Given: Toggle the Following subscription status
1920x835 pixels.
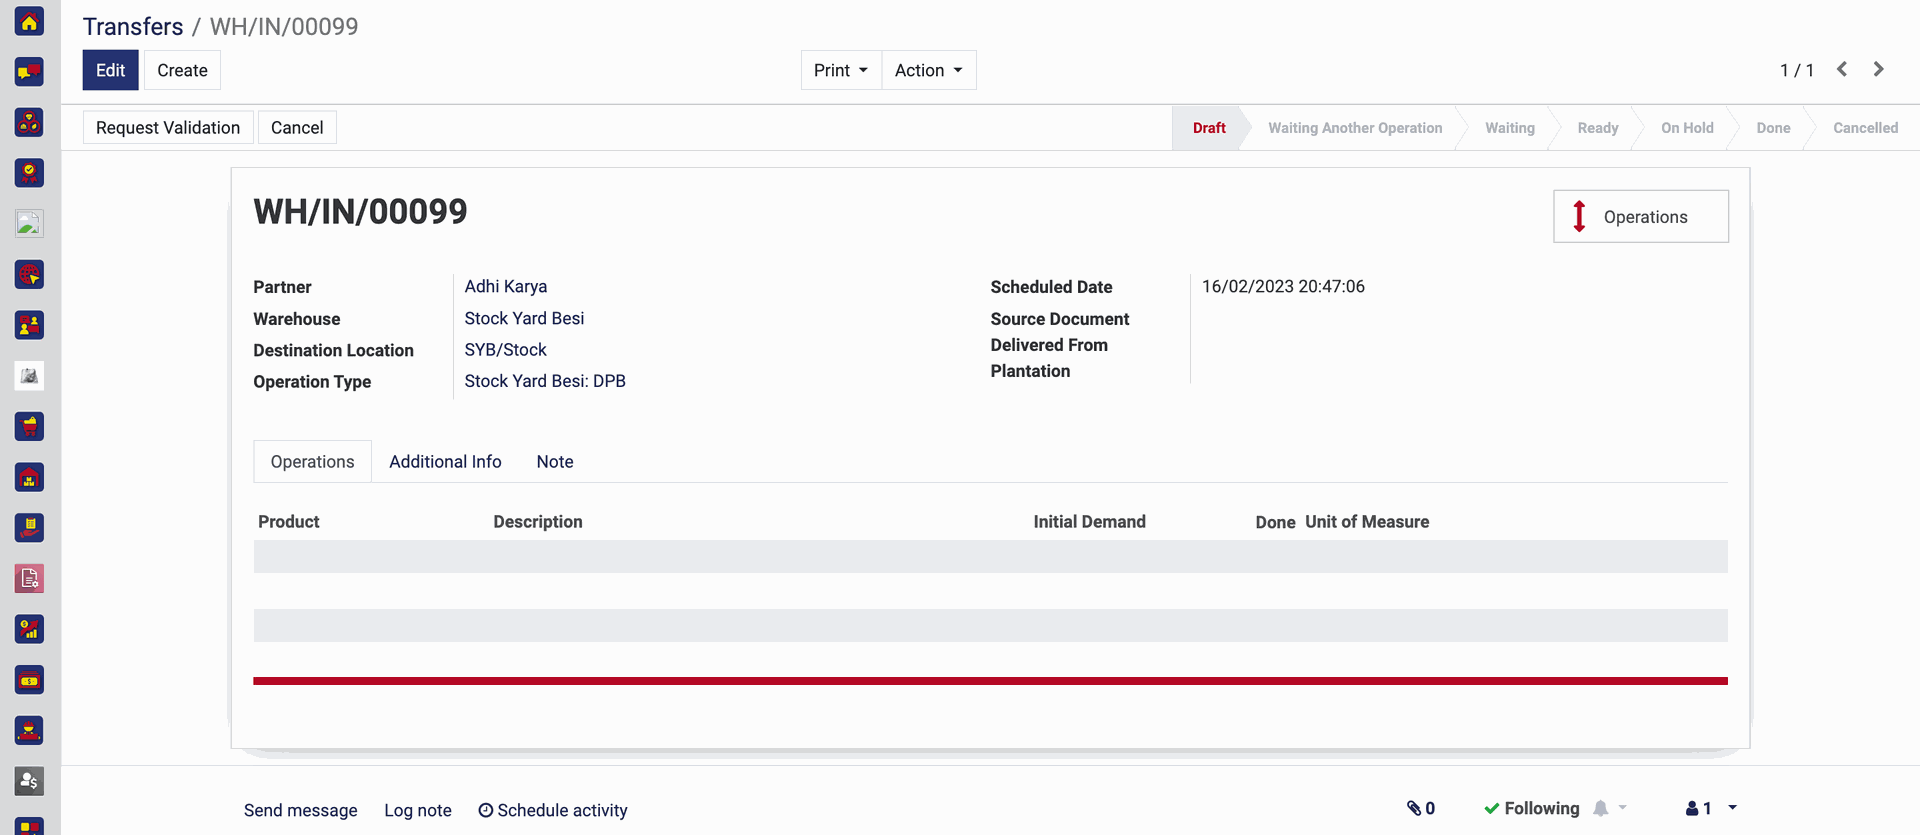Looking at the screenshot, I should pos(1532,808).
